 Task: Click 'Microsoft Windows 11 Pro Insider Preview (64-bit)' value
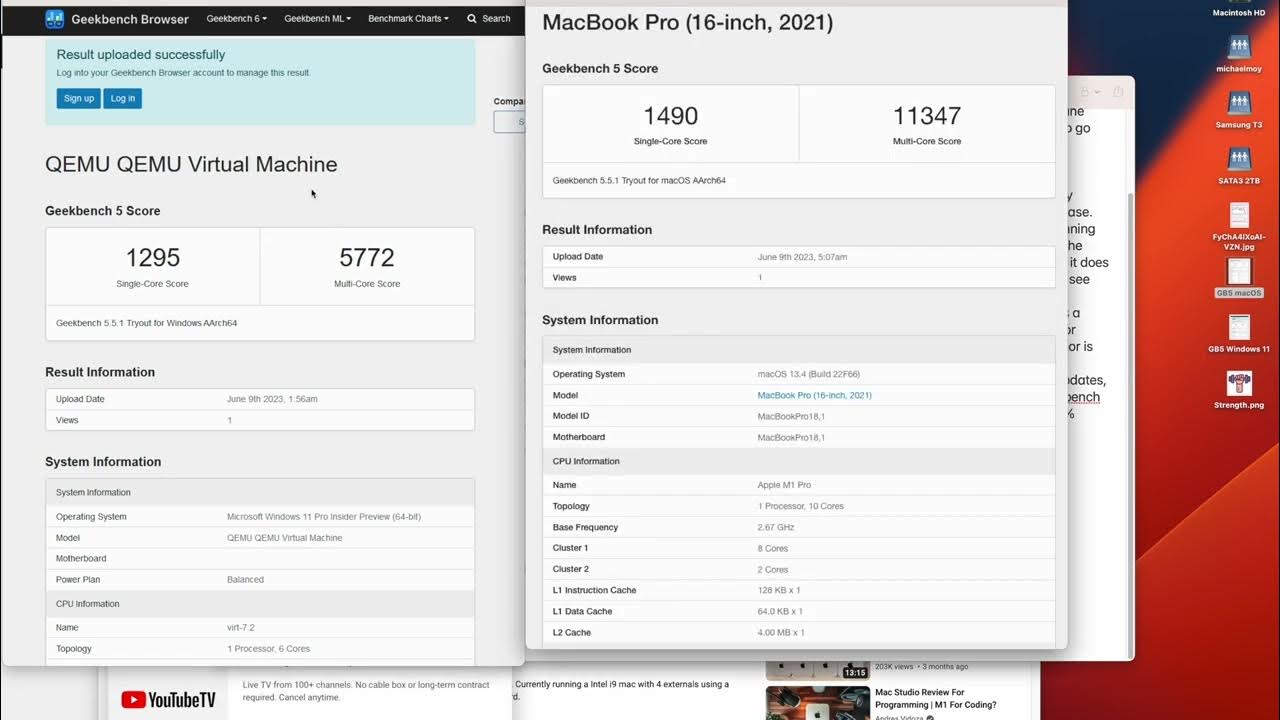324,517
